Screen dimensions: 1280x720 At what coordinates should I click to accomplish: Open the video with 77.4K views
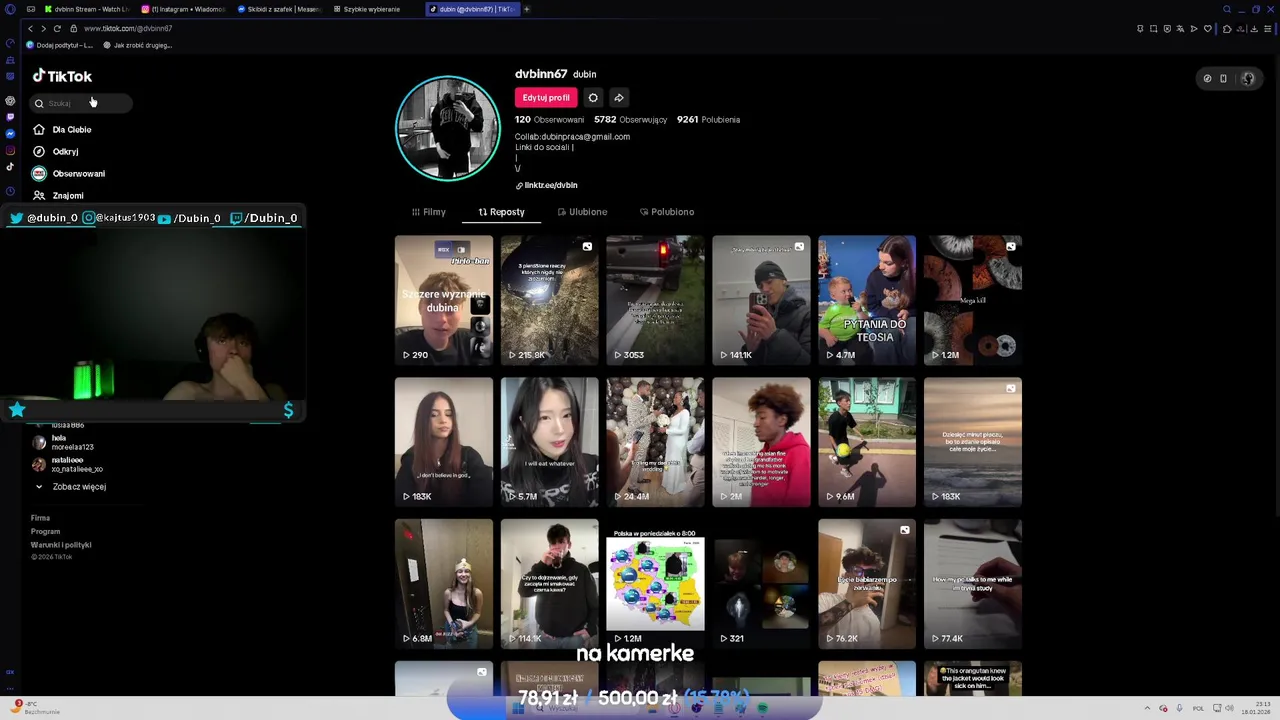[973, 584]
